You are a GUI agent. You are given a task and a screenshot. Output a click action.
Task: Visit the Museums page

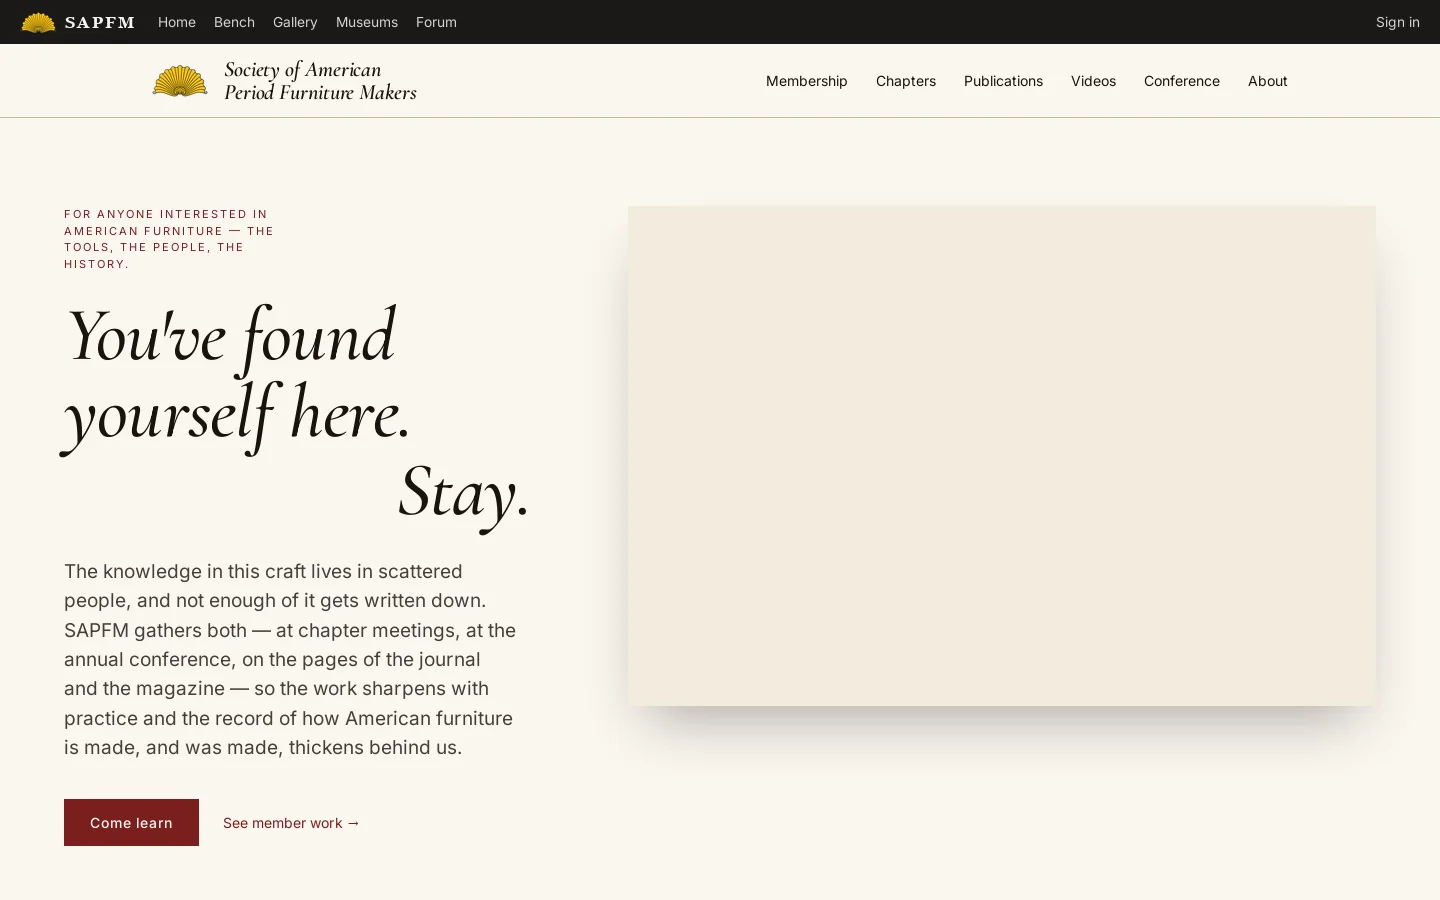tap(367, 22)
